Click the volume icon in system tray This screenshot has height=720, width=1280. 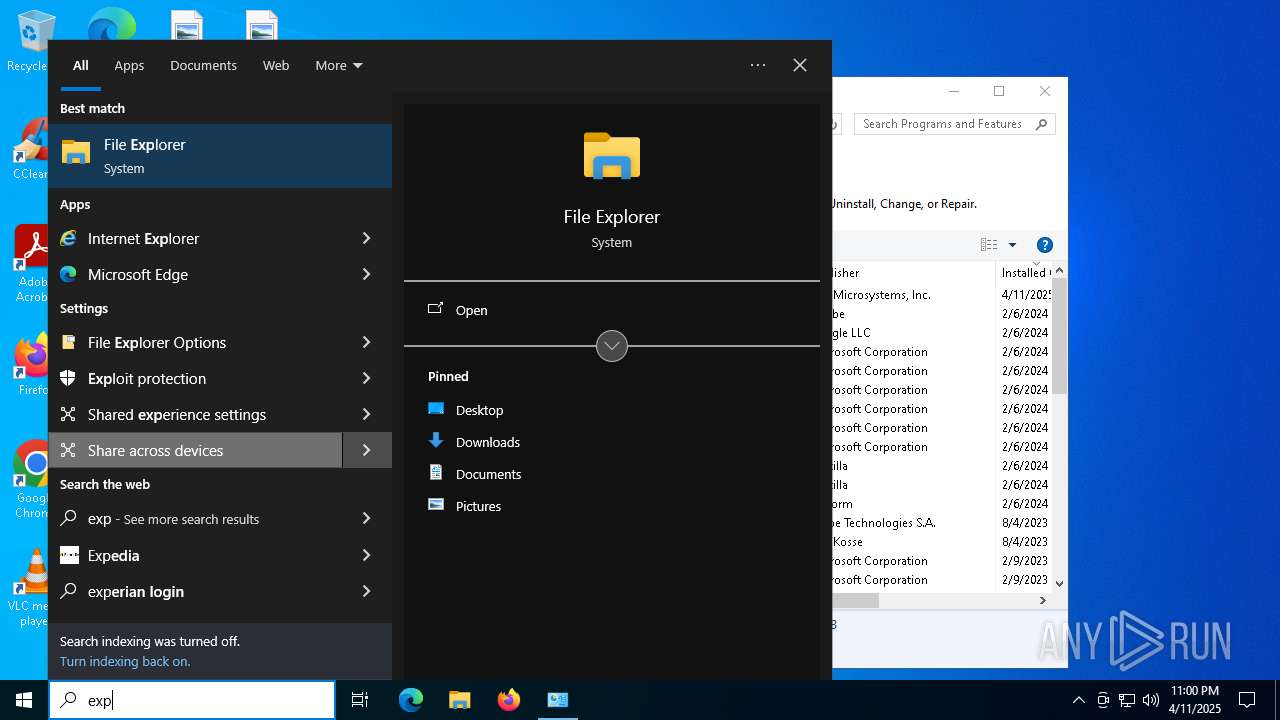tap(1151, 700)
